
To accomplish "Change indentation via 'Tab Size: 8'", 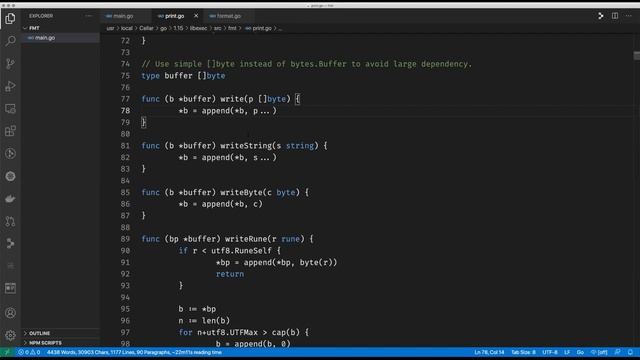I will click(523, 352).
